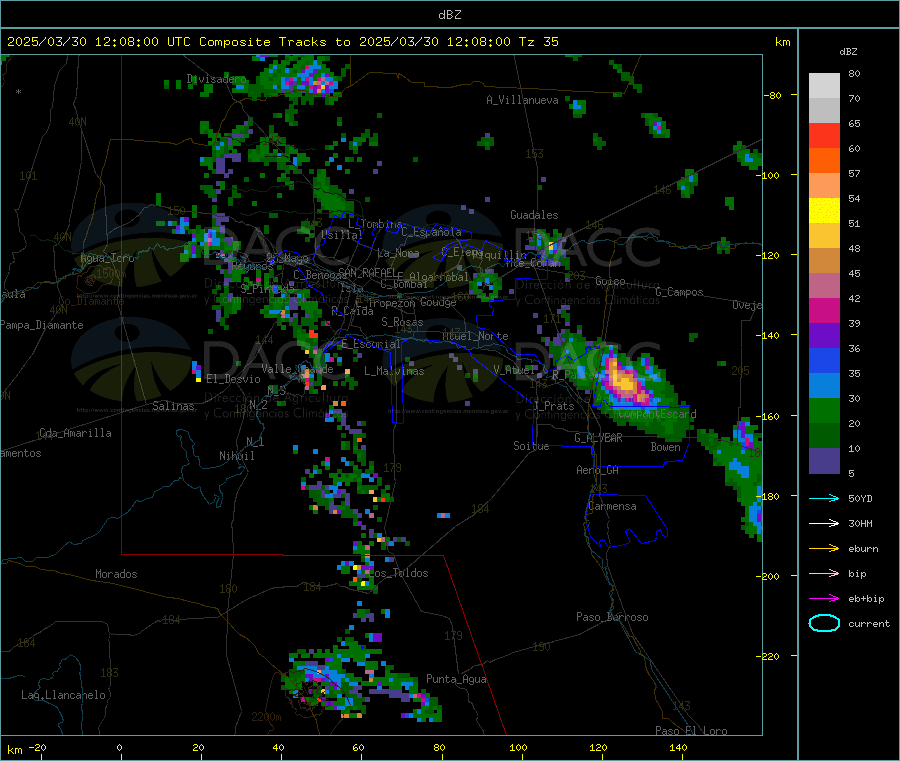
Task: Click the A_Villanueva location label
Action: click(522, 100)
